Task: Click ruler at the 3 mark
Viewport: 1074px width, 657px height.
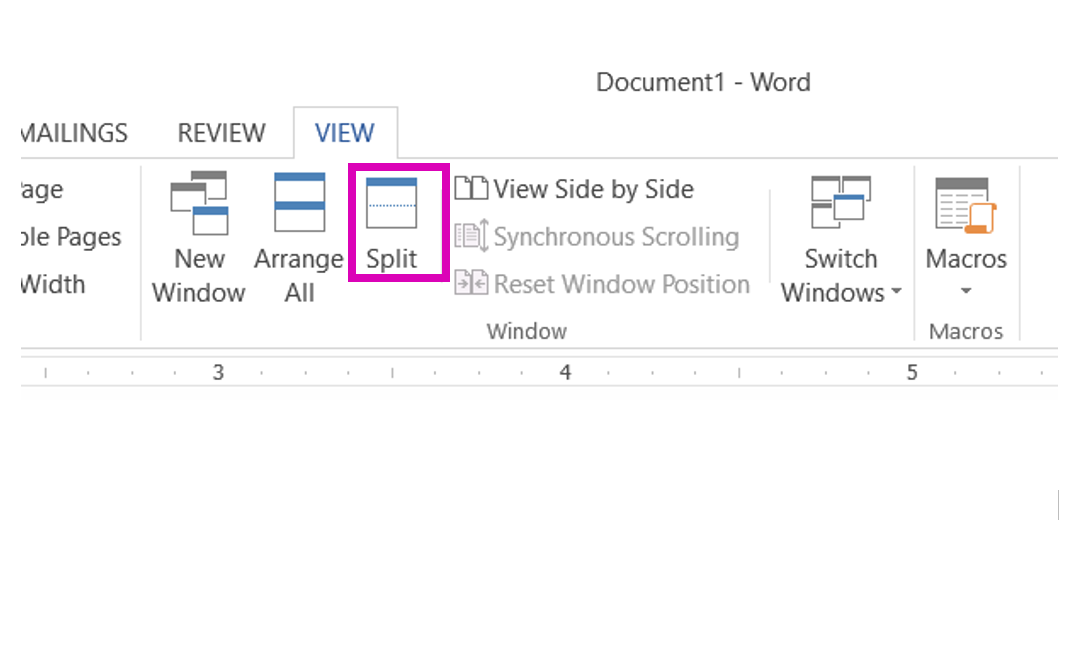Action: coord(218,373)
